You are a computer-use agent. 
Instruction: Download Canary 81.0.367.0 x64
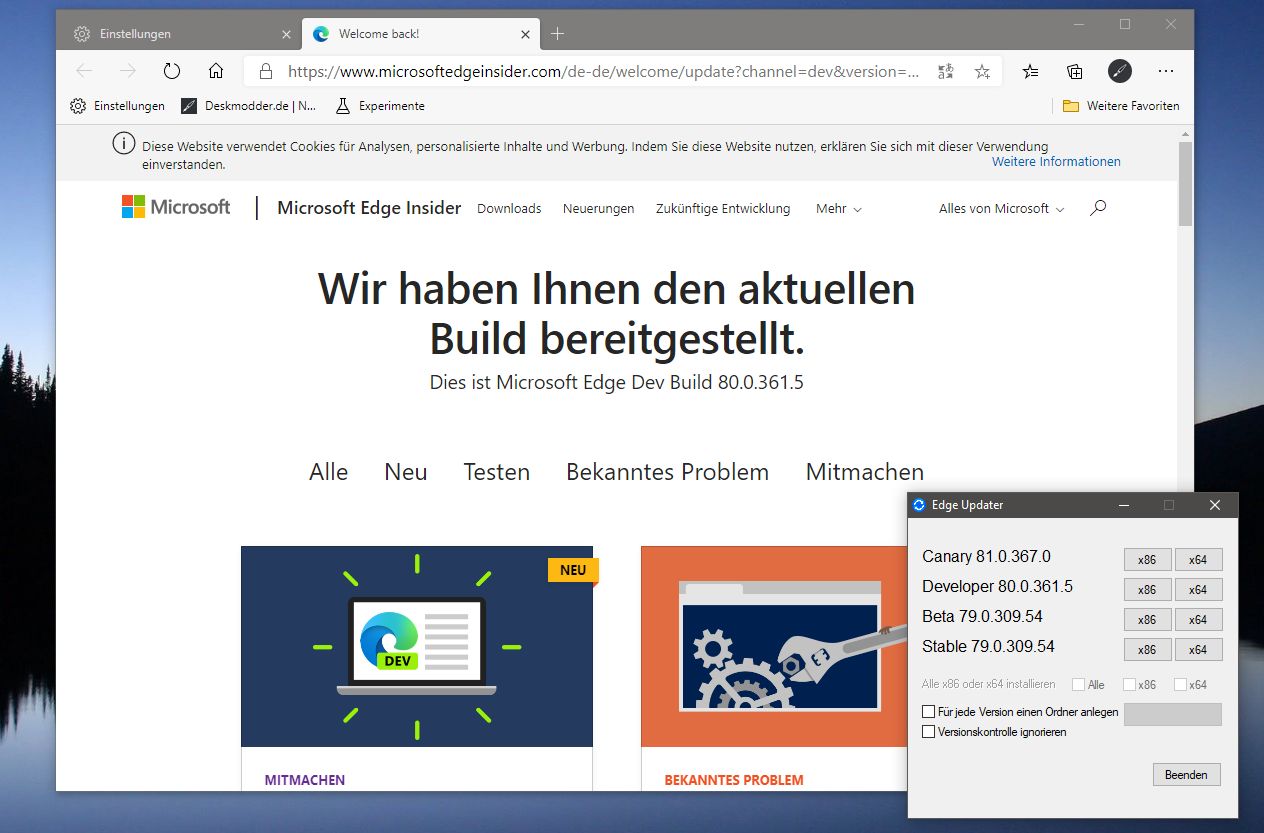(x=1198, y=560)
